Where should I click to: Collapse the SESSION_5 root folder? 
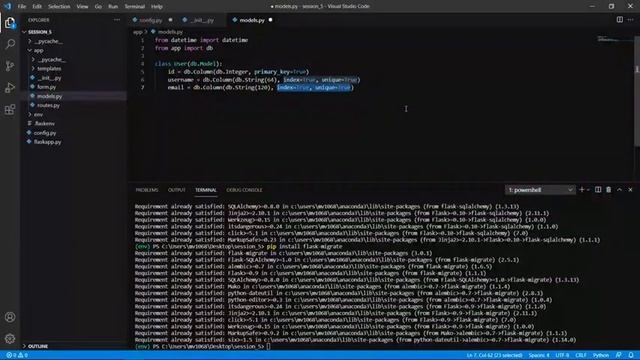coord(40,32)
